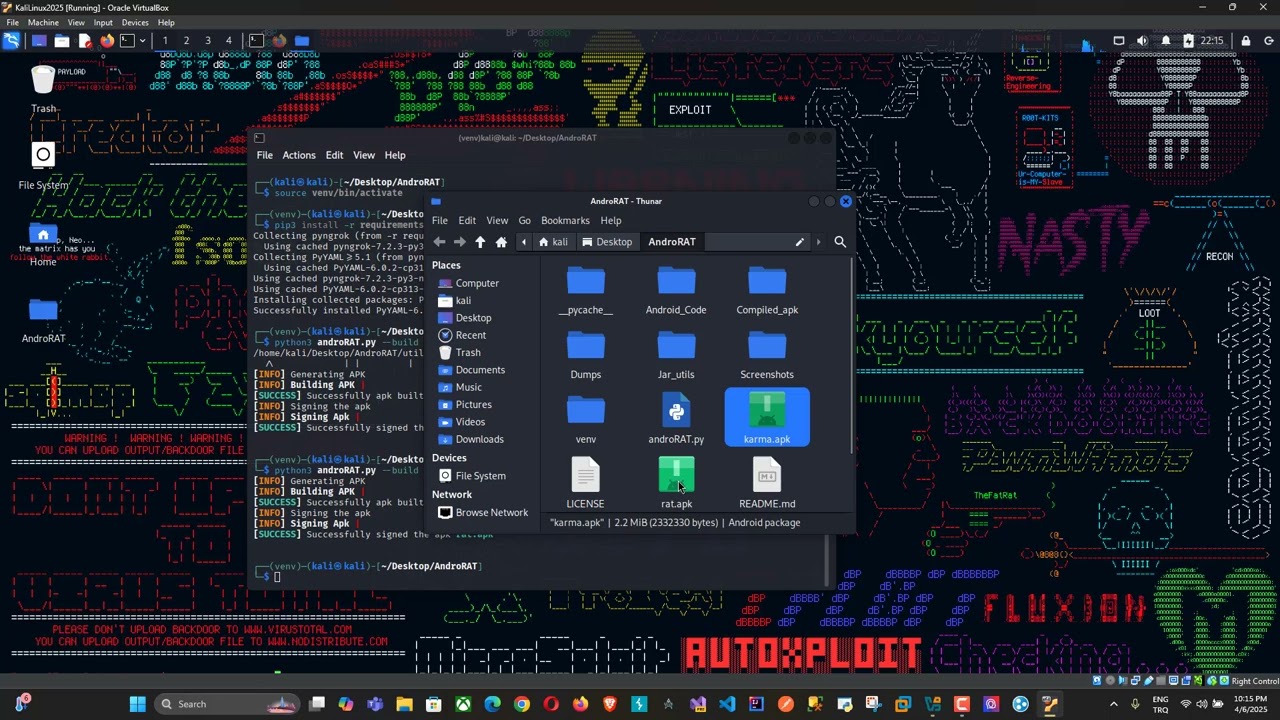Viewport: 1280px width, 720px height.
Task: Open the VirtualBox Input menu
Action: (x=103, y=22)
